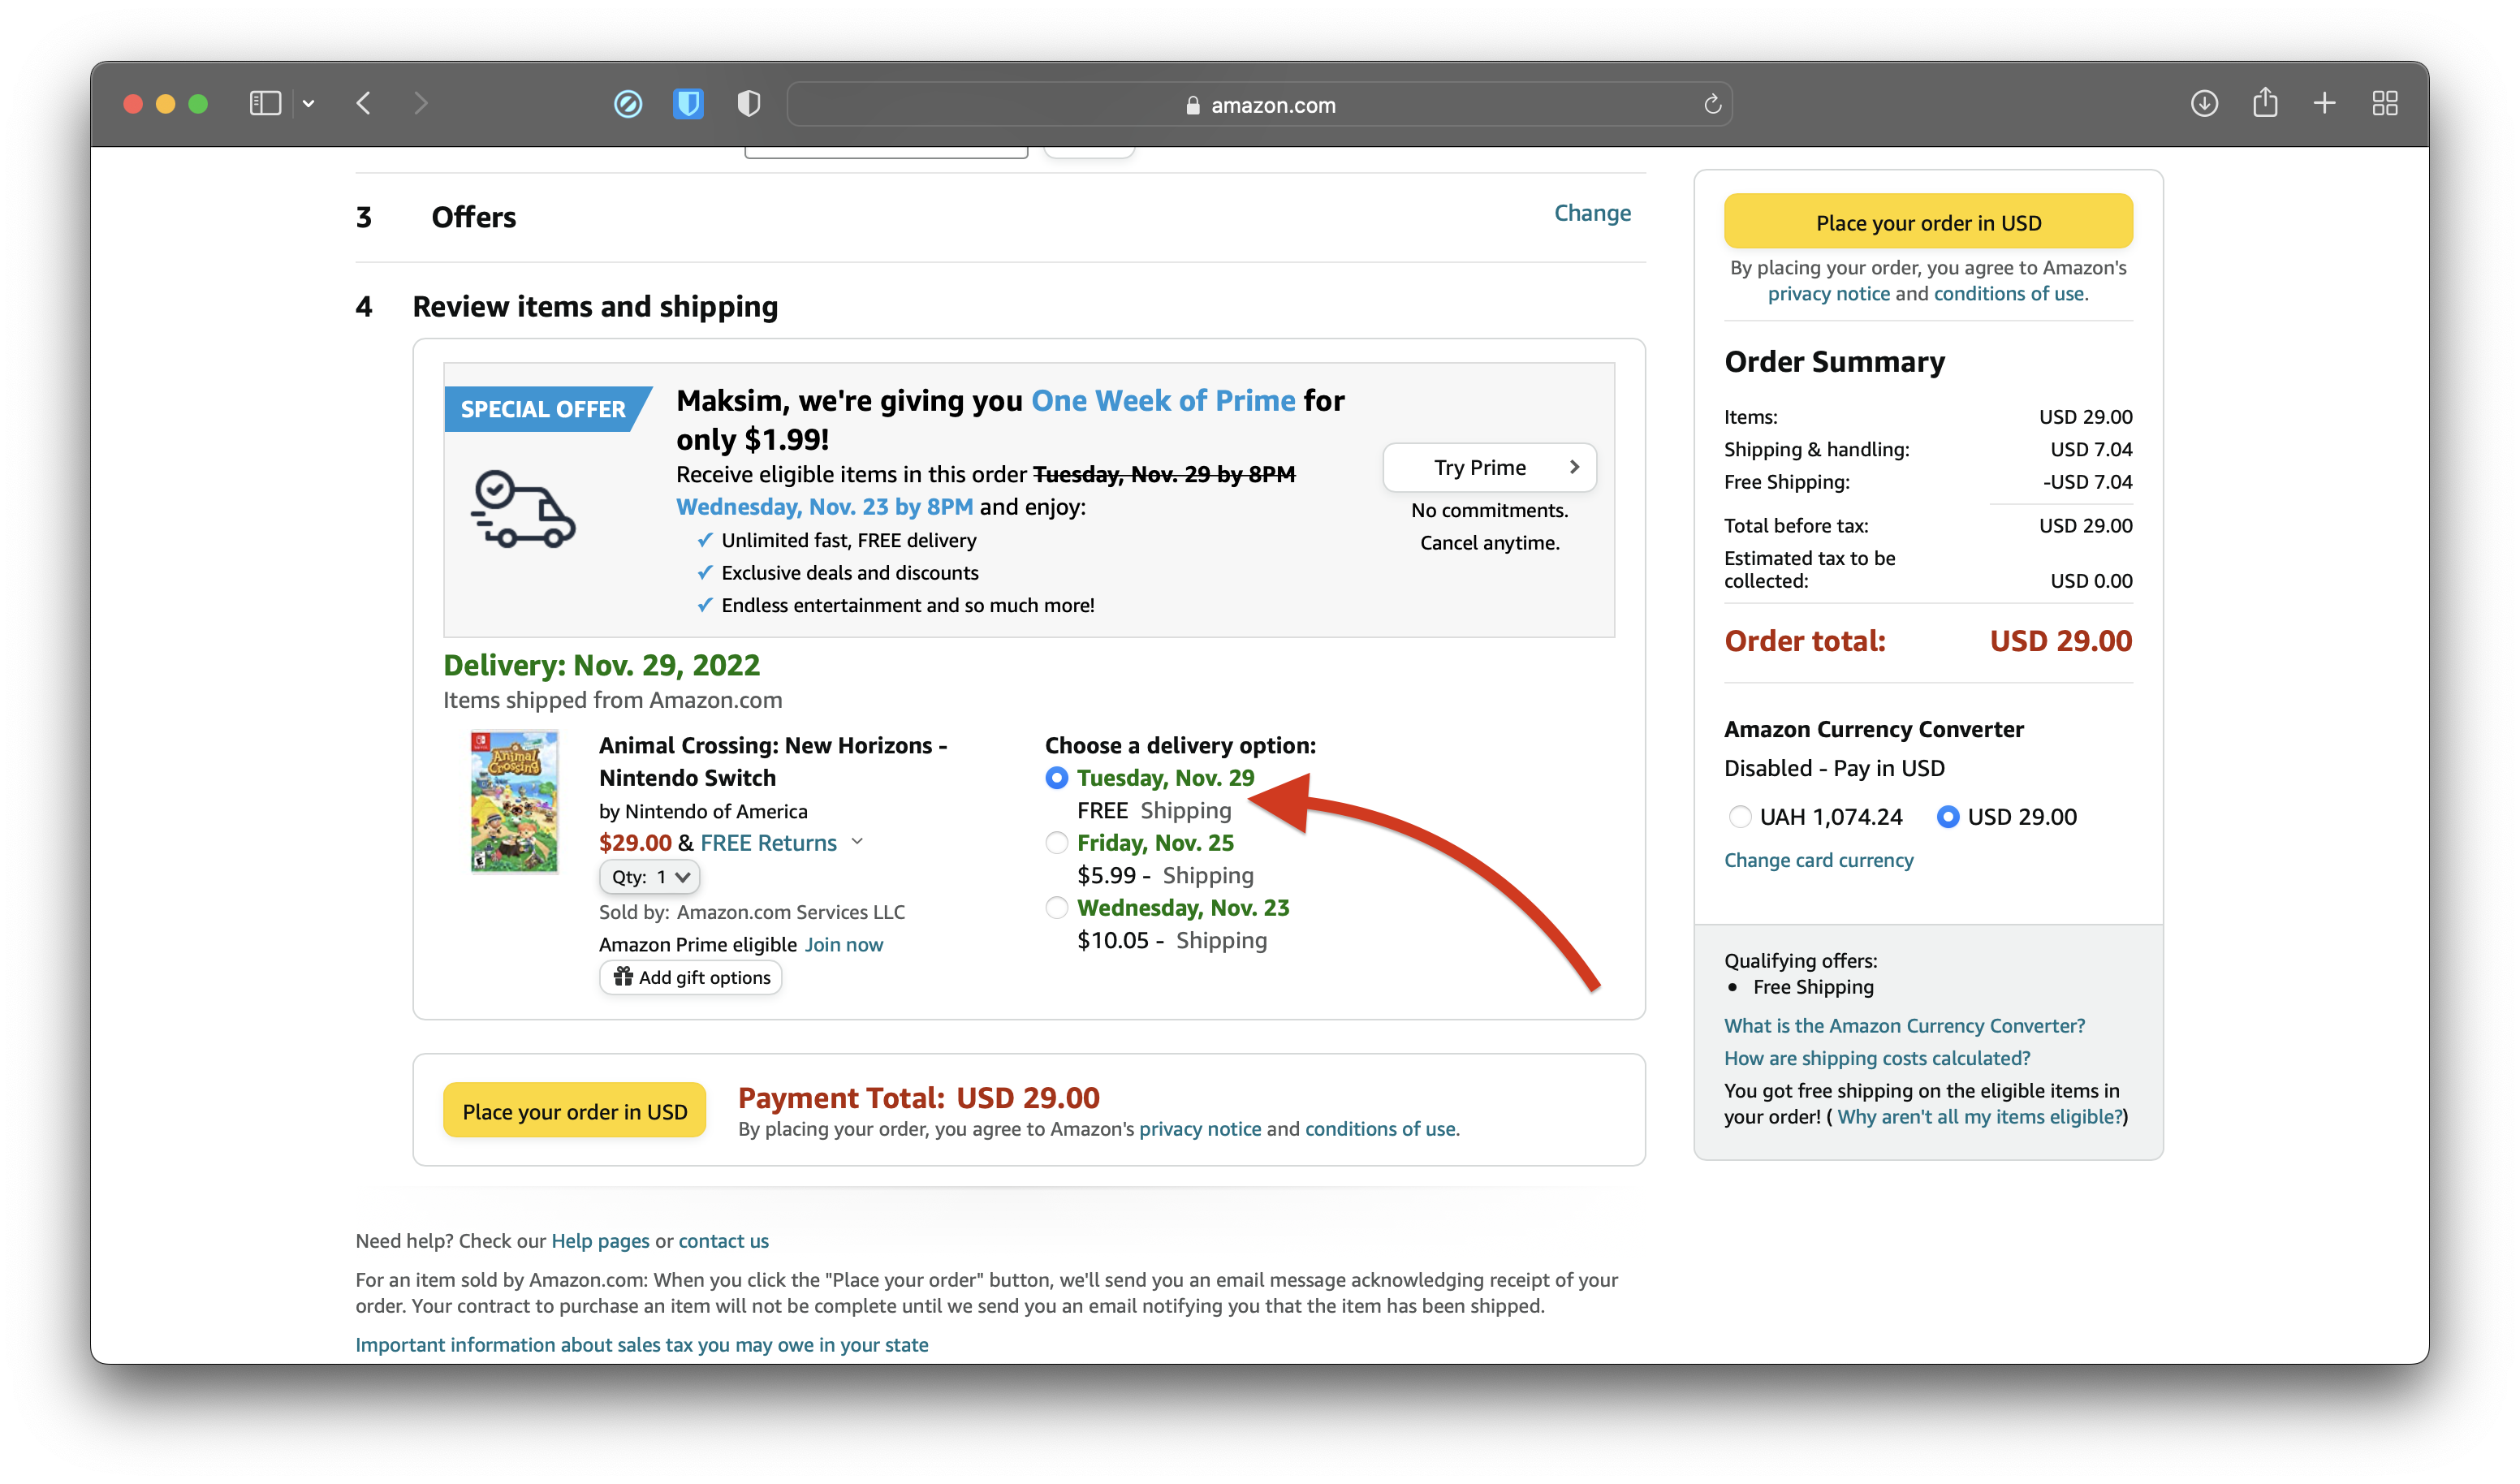The height and width of the screenshot is (1484, 2520).
Task: Click Change card currency
Action: click(x=1819, y=861)
